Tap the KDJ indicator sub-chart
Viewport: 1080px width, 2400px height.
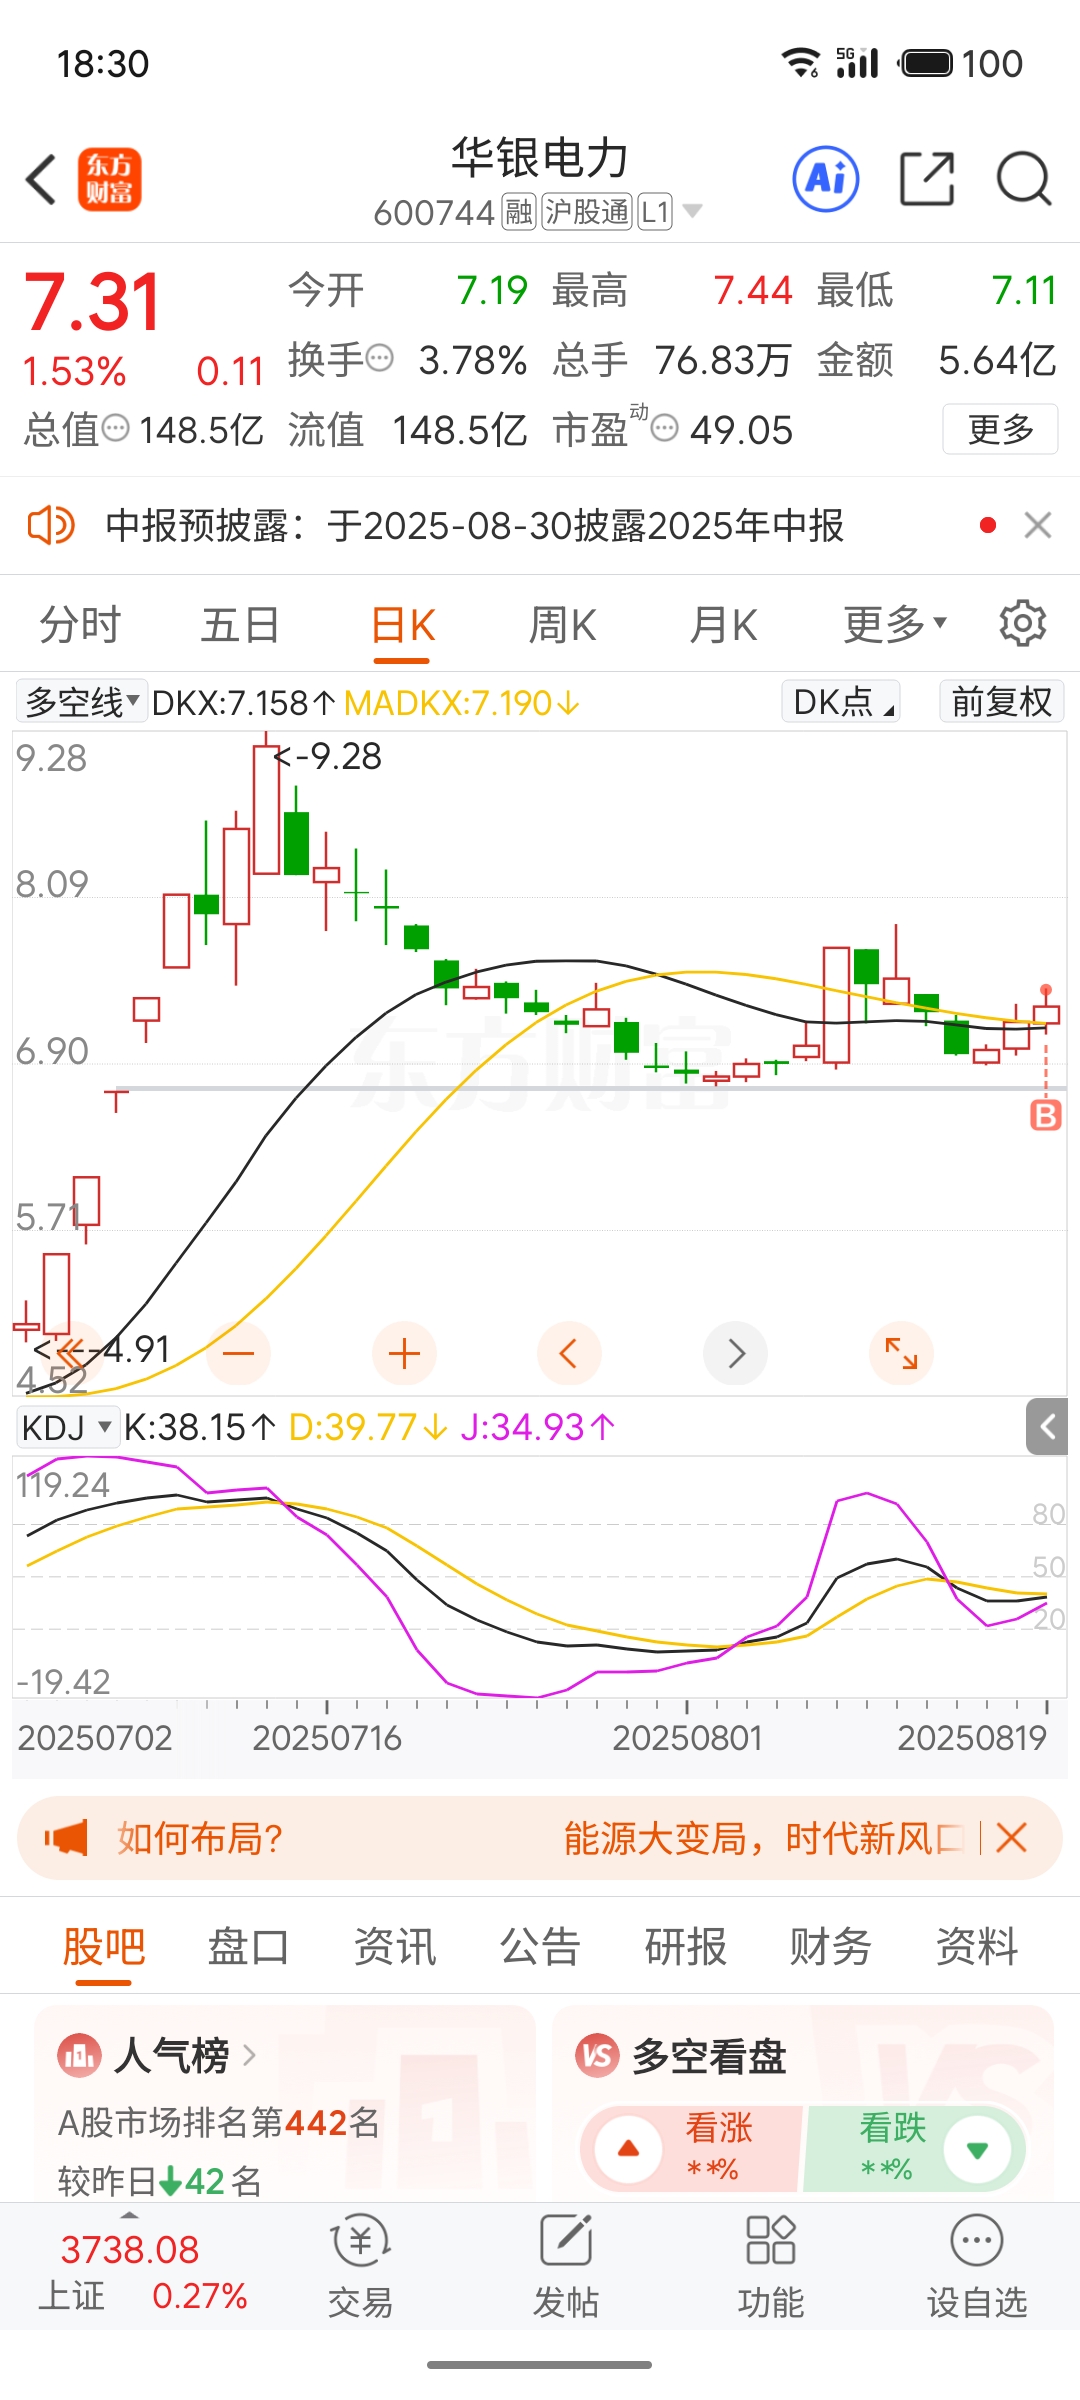coord(540,1577)
